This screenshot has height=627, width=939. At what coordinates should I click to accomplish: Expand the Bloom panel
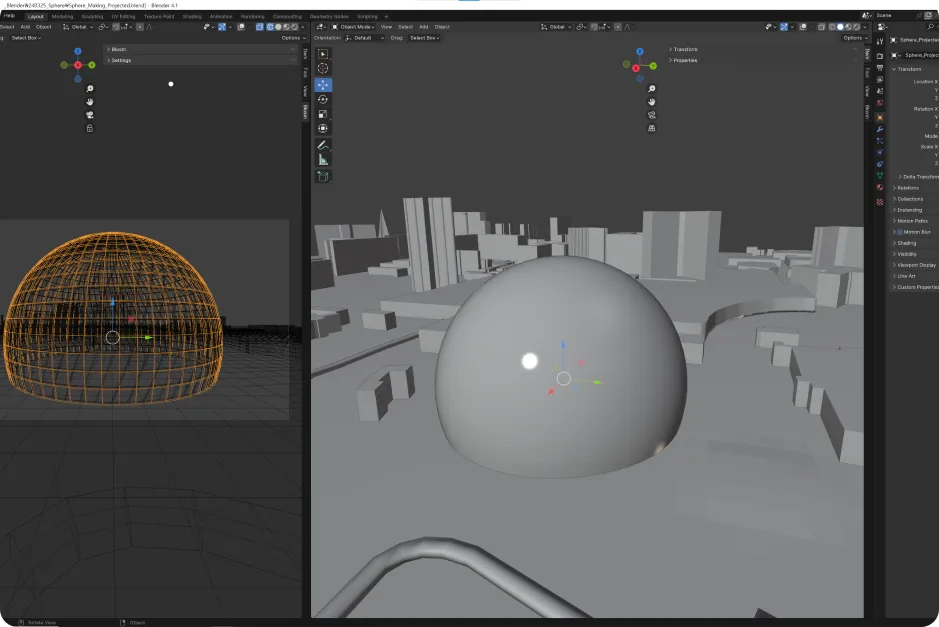click(x=201, y=49)
